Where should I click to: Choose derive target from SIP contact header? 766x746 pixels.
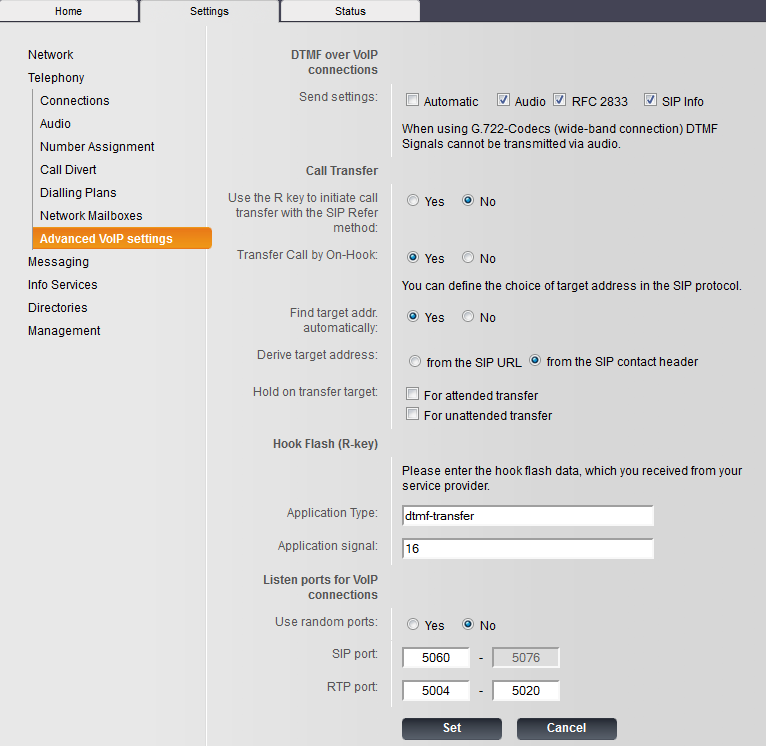[x=535, y=361]
